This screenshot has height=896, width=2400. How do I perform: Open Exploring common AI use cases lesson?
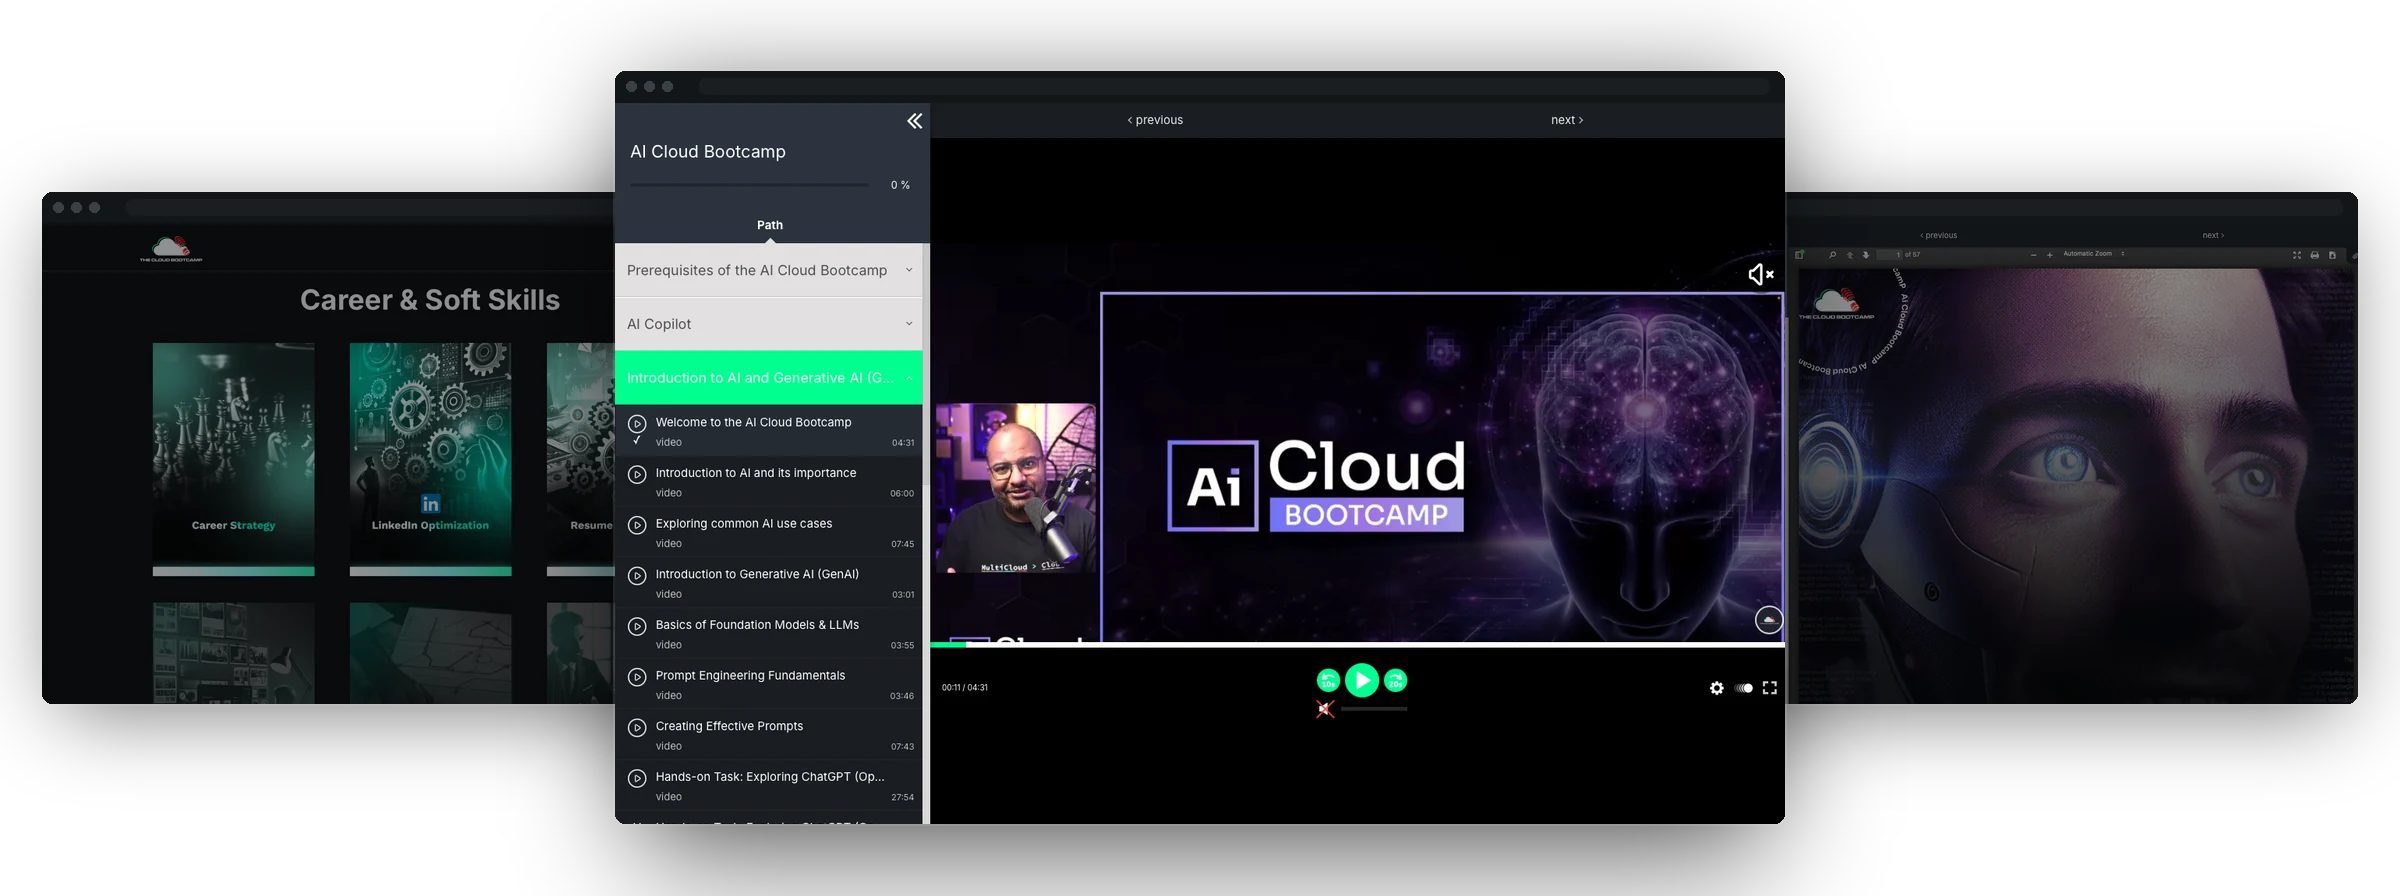[768, 533]
